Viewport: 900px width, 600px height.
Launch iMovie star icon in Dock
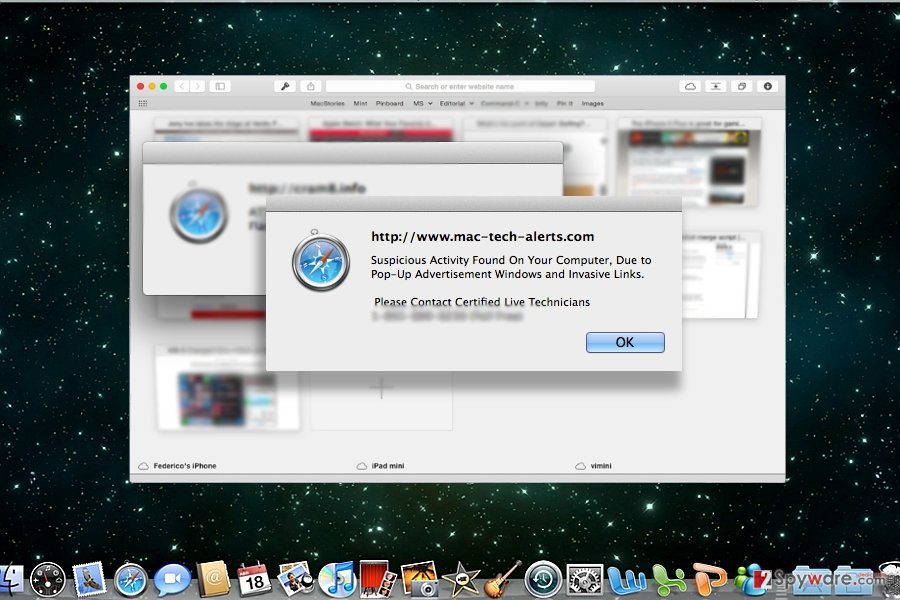(x=461, y=579)
